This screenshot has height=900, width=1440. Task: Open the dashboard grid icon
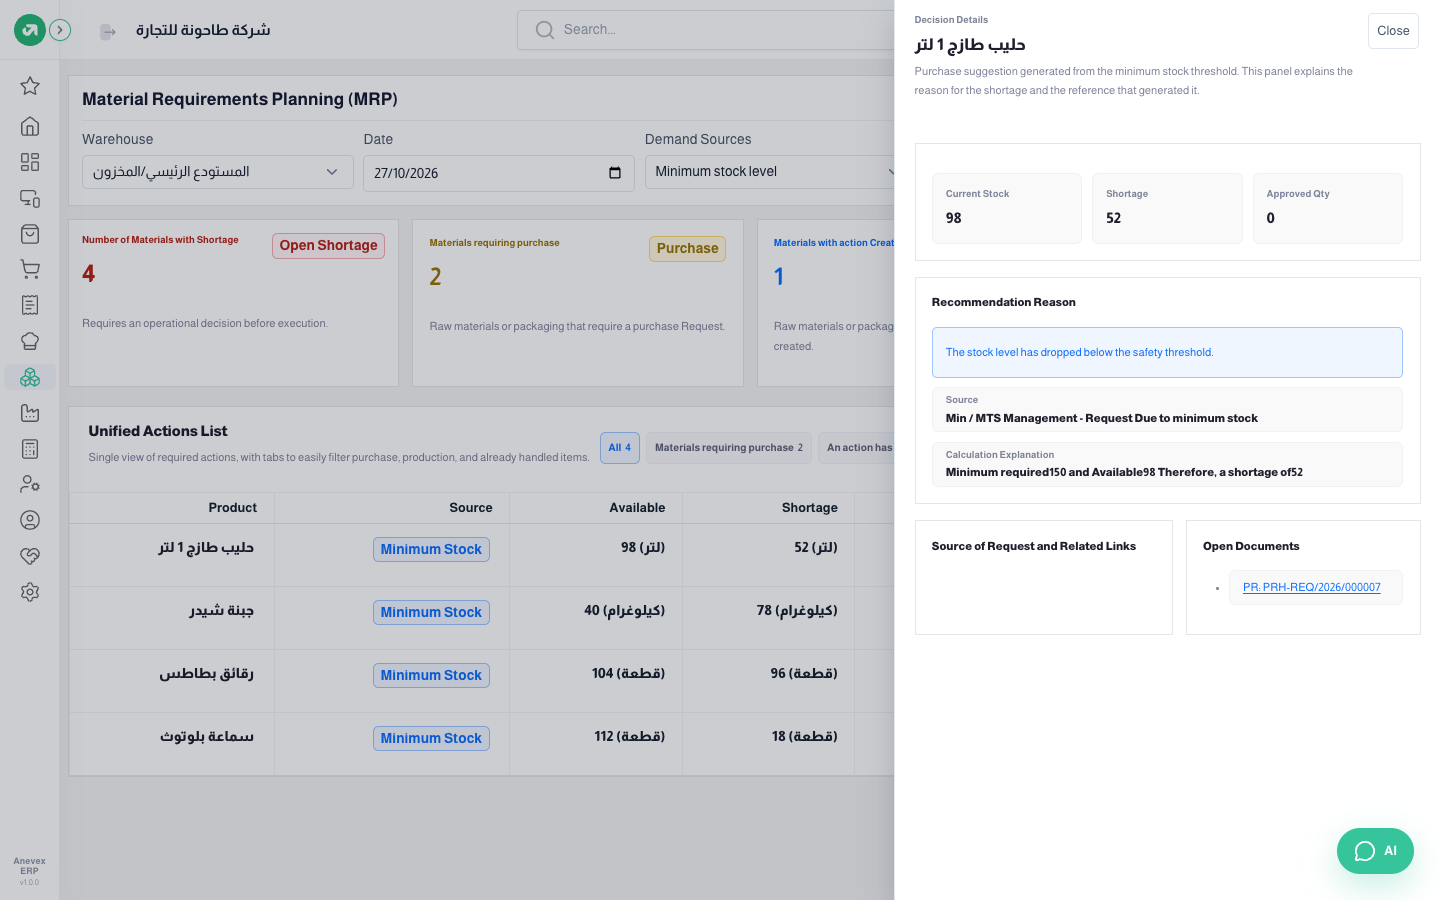pyautogui.click(x=30, y=162)
